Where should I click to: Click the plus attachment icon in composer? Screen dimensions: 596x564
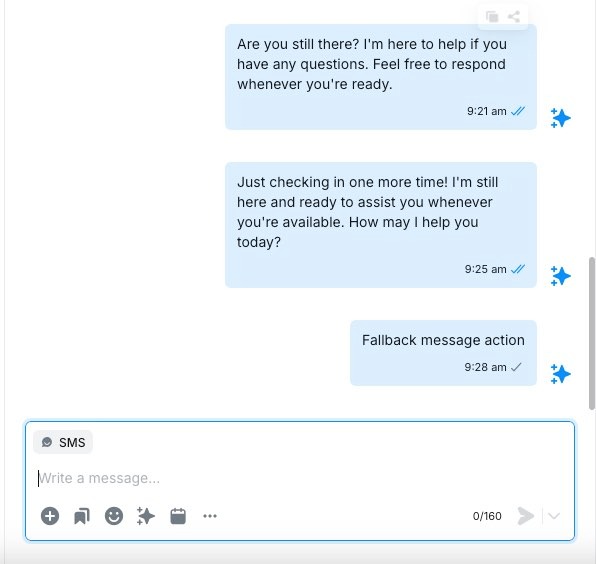tap(50, 516)
